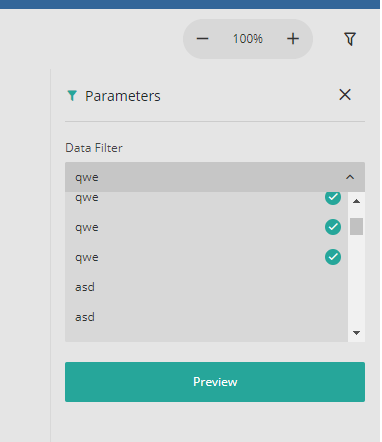The height and width of the screenshot is (442, 382).
Task: Click the scrollbar track below the thumb
Action: coord(356,280)
